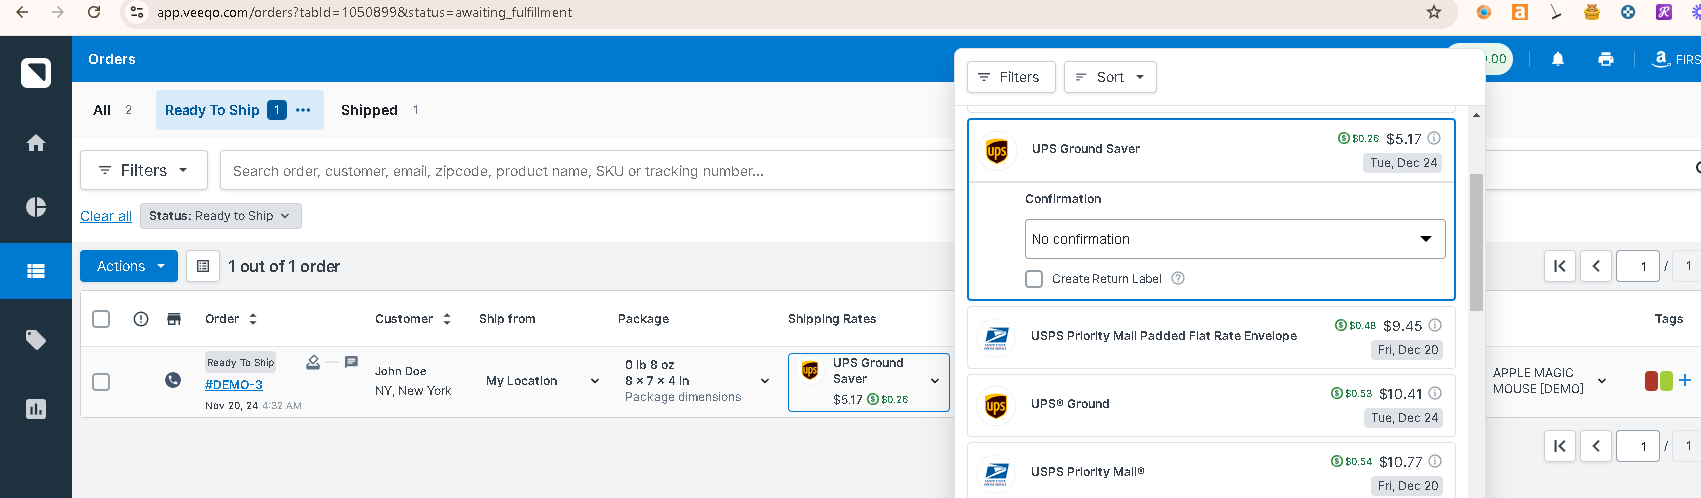Select all orders checkbox in header
The image size is (1701, 498).
tap(101, 319)
